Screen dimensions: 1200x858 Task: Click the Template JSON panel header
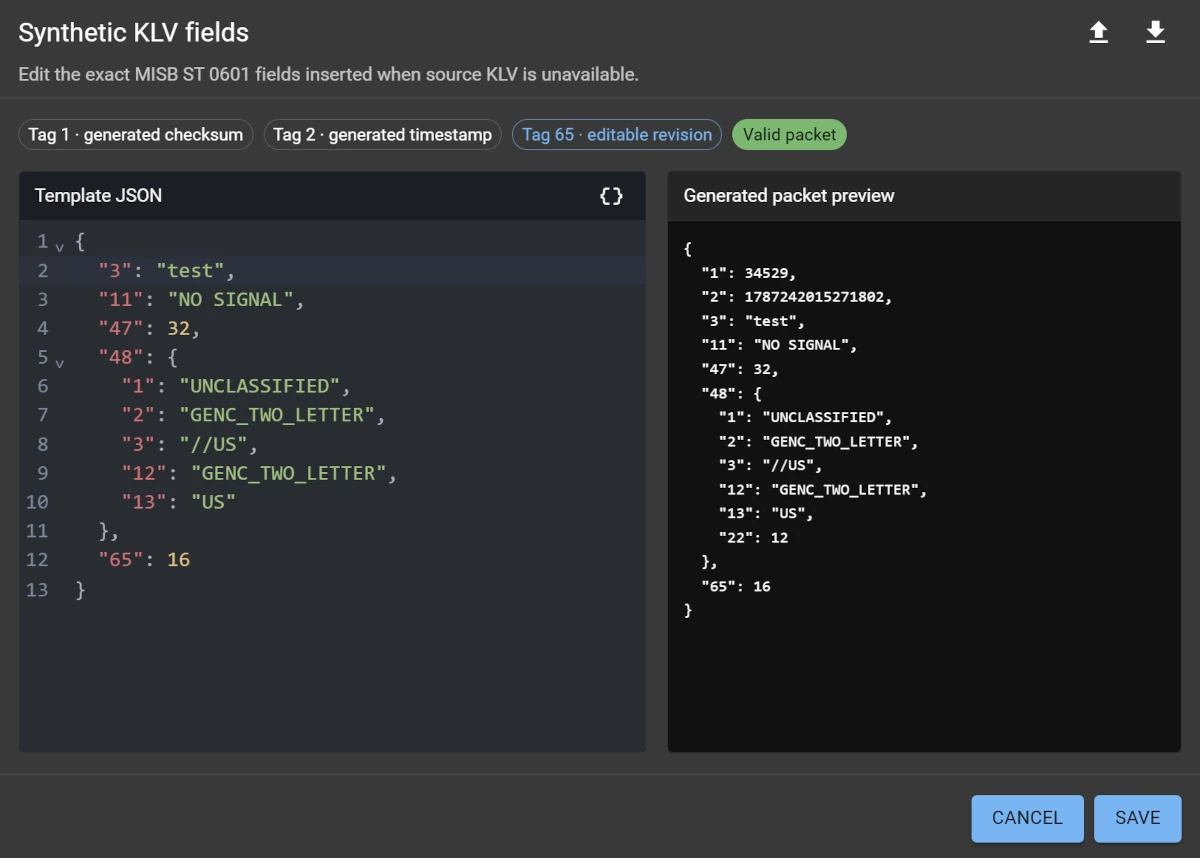pos(332,196)
